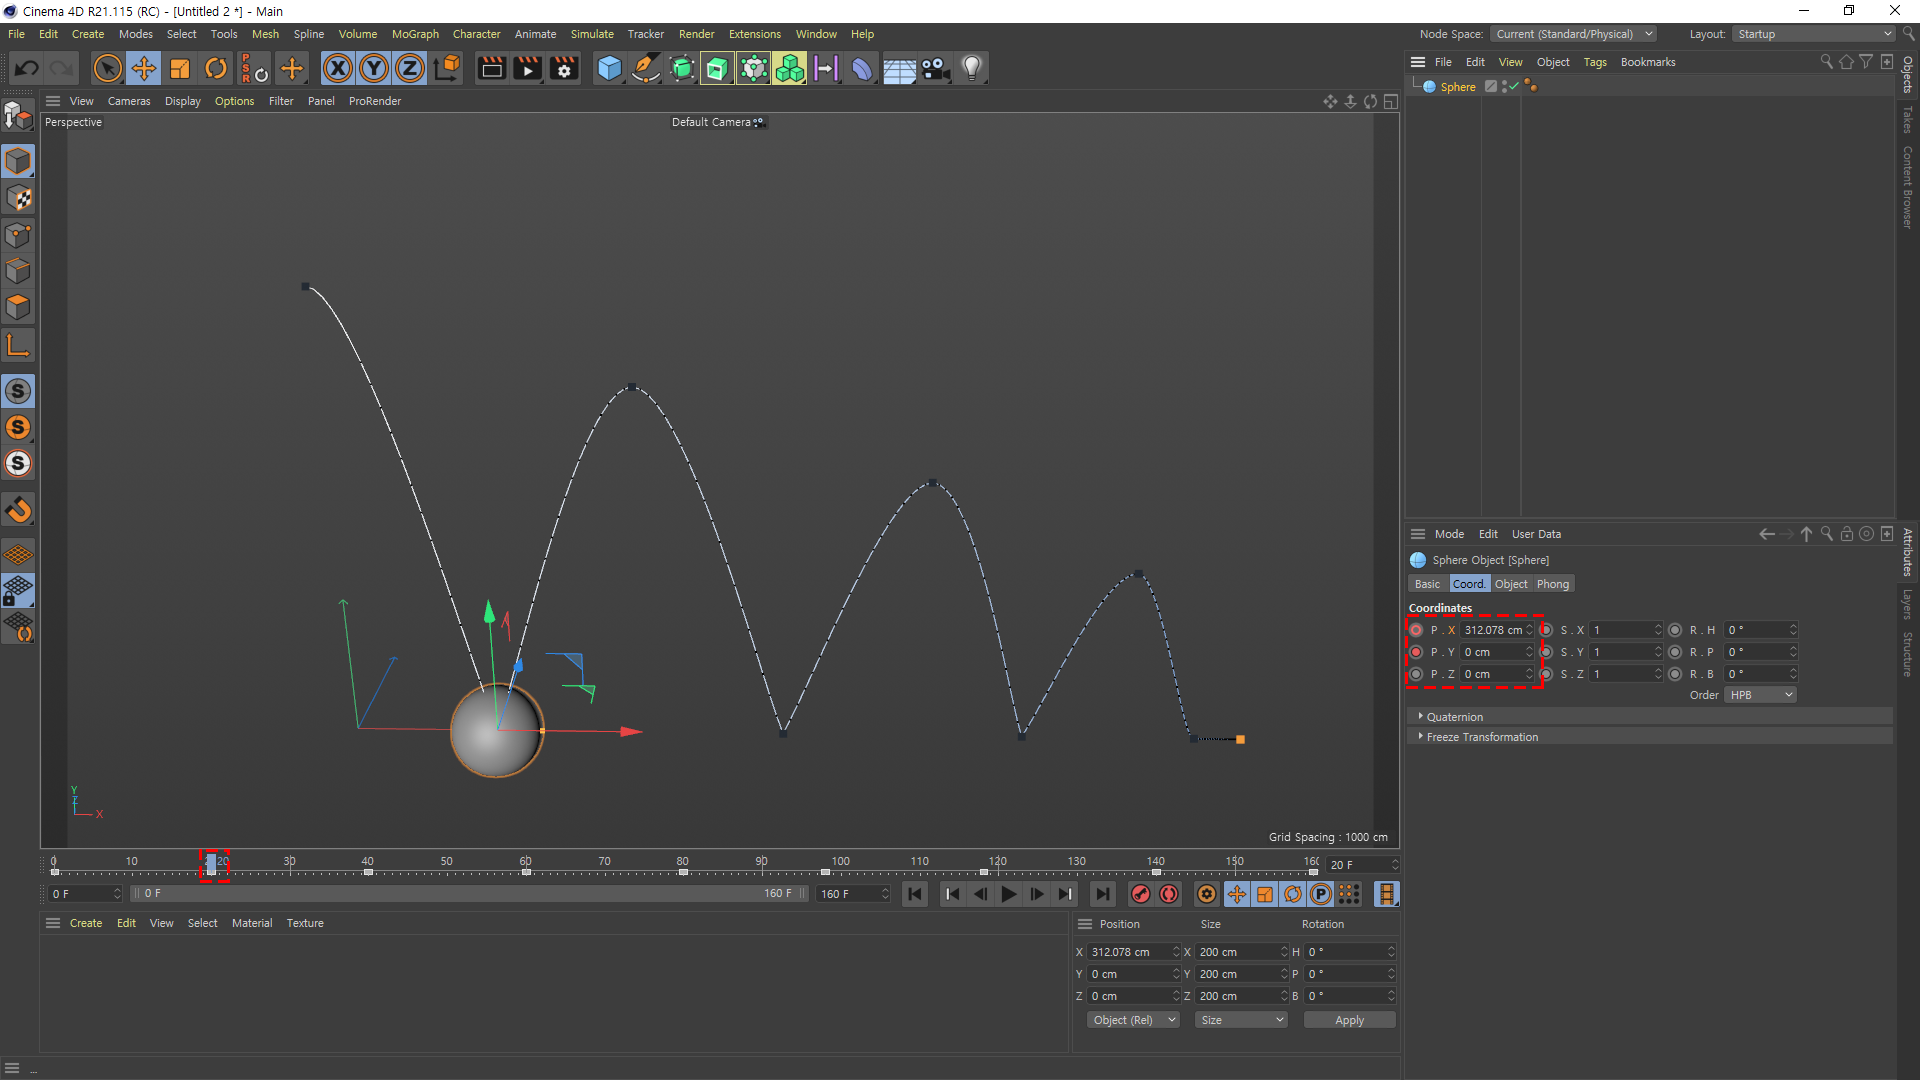This screenshot has width=1920, height=1080.
Task: Toggle the X axis lock
Action: point(338,69)
